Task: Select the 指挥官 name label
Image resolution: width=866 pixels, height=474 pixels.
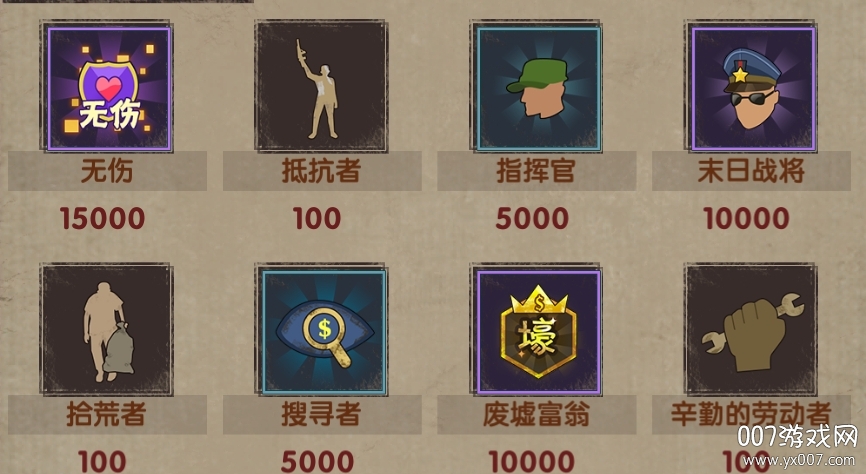Action: [x=536, y=171]
